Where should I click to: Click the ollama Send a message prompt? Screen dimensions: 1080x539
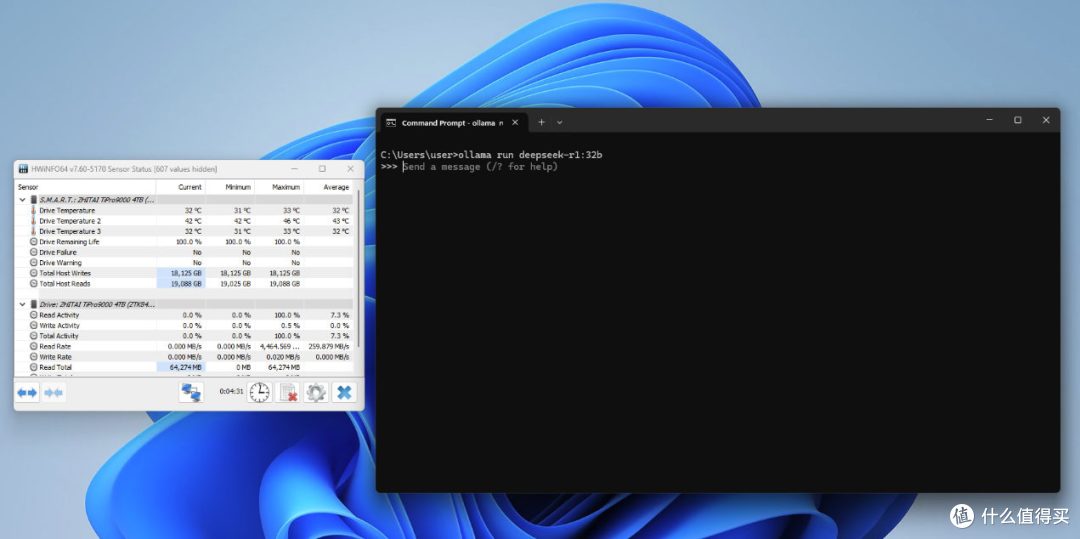[x=480, y=167]
